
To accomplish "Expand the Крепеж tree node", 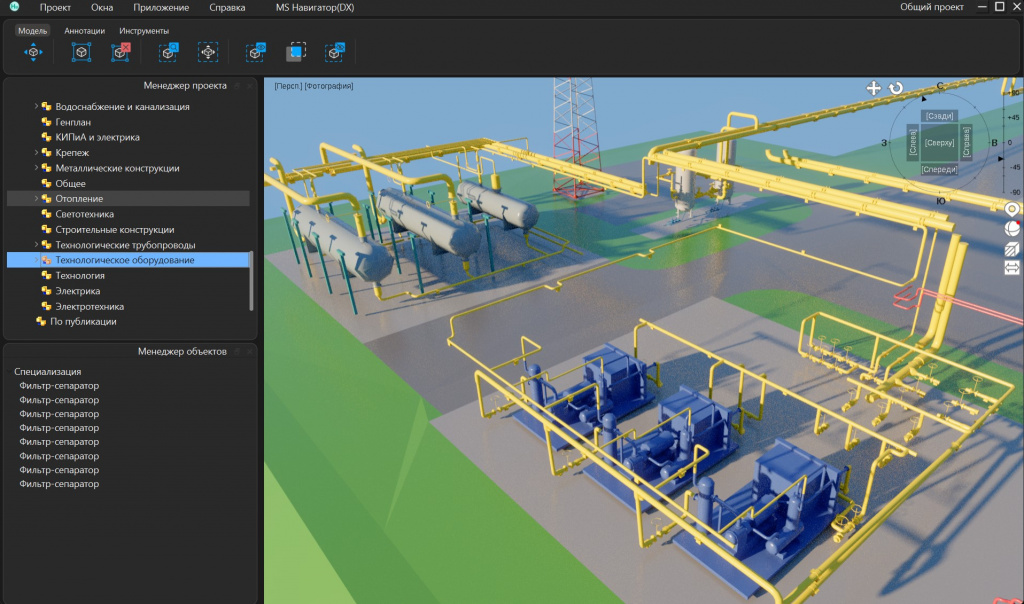I will click(36, 152).
